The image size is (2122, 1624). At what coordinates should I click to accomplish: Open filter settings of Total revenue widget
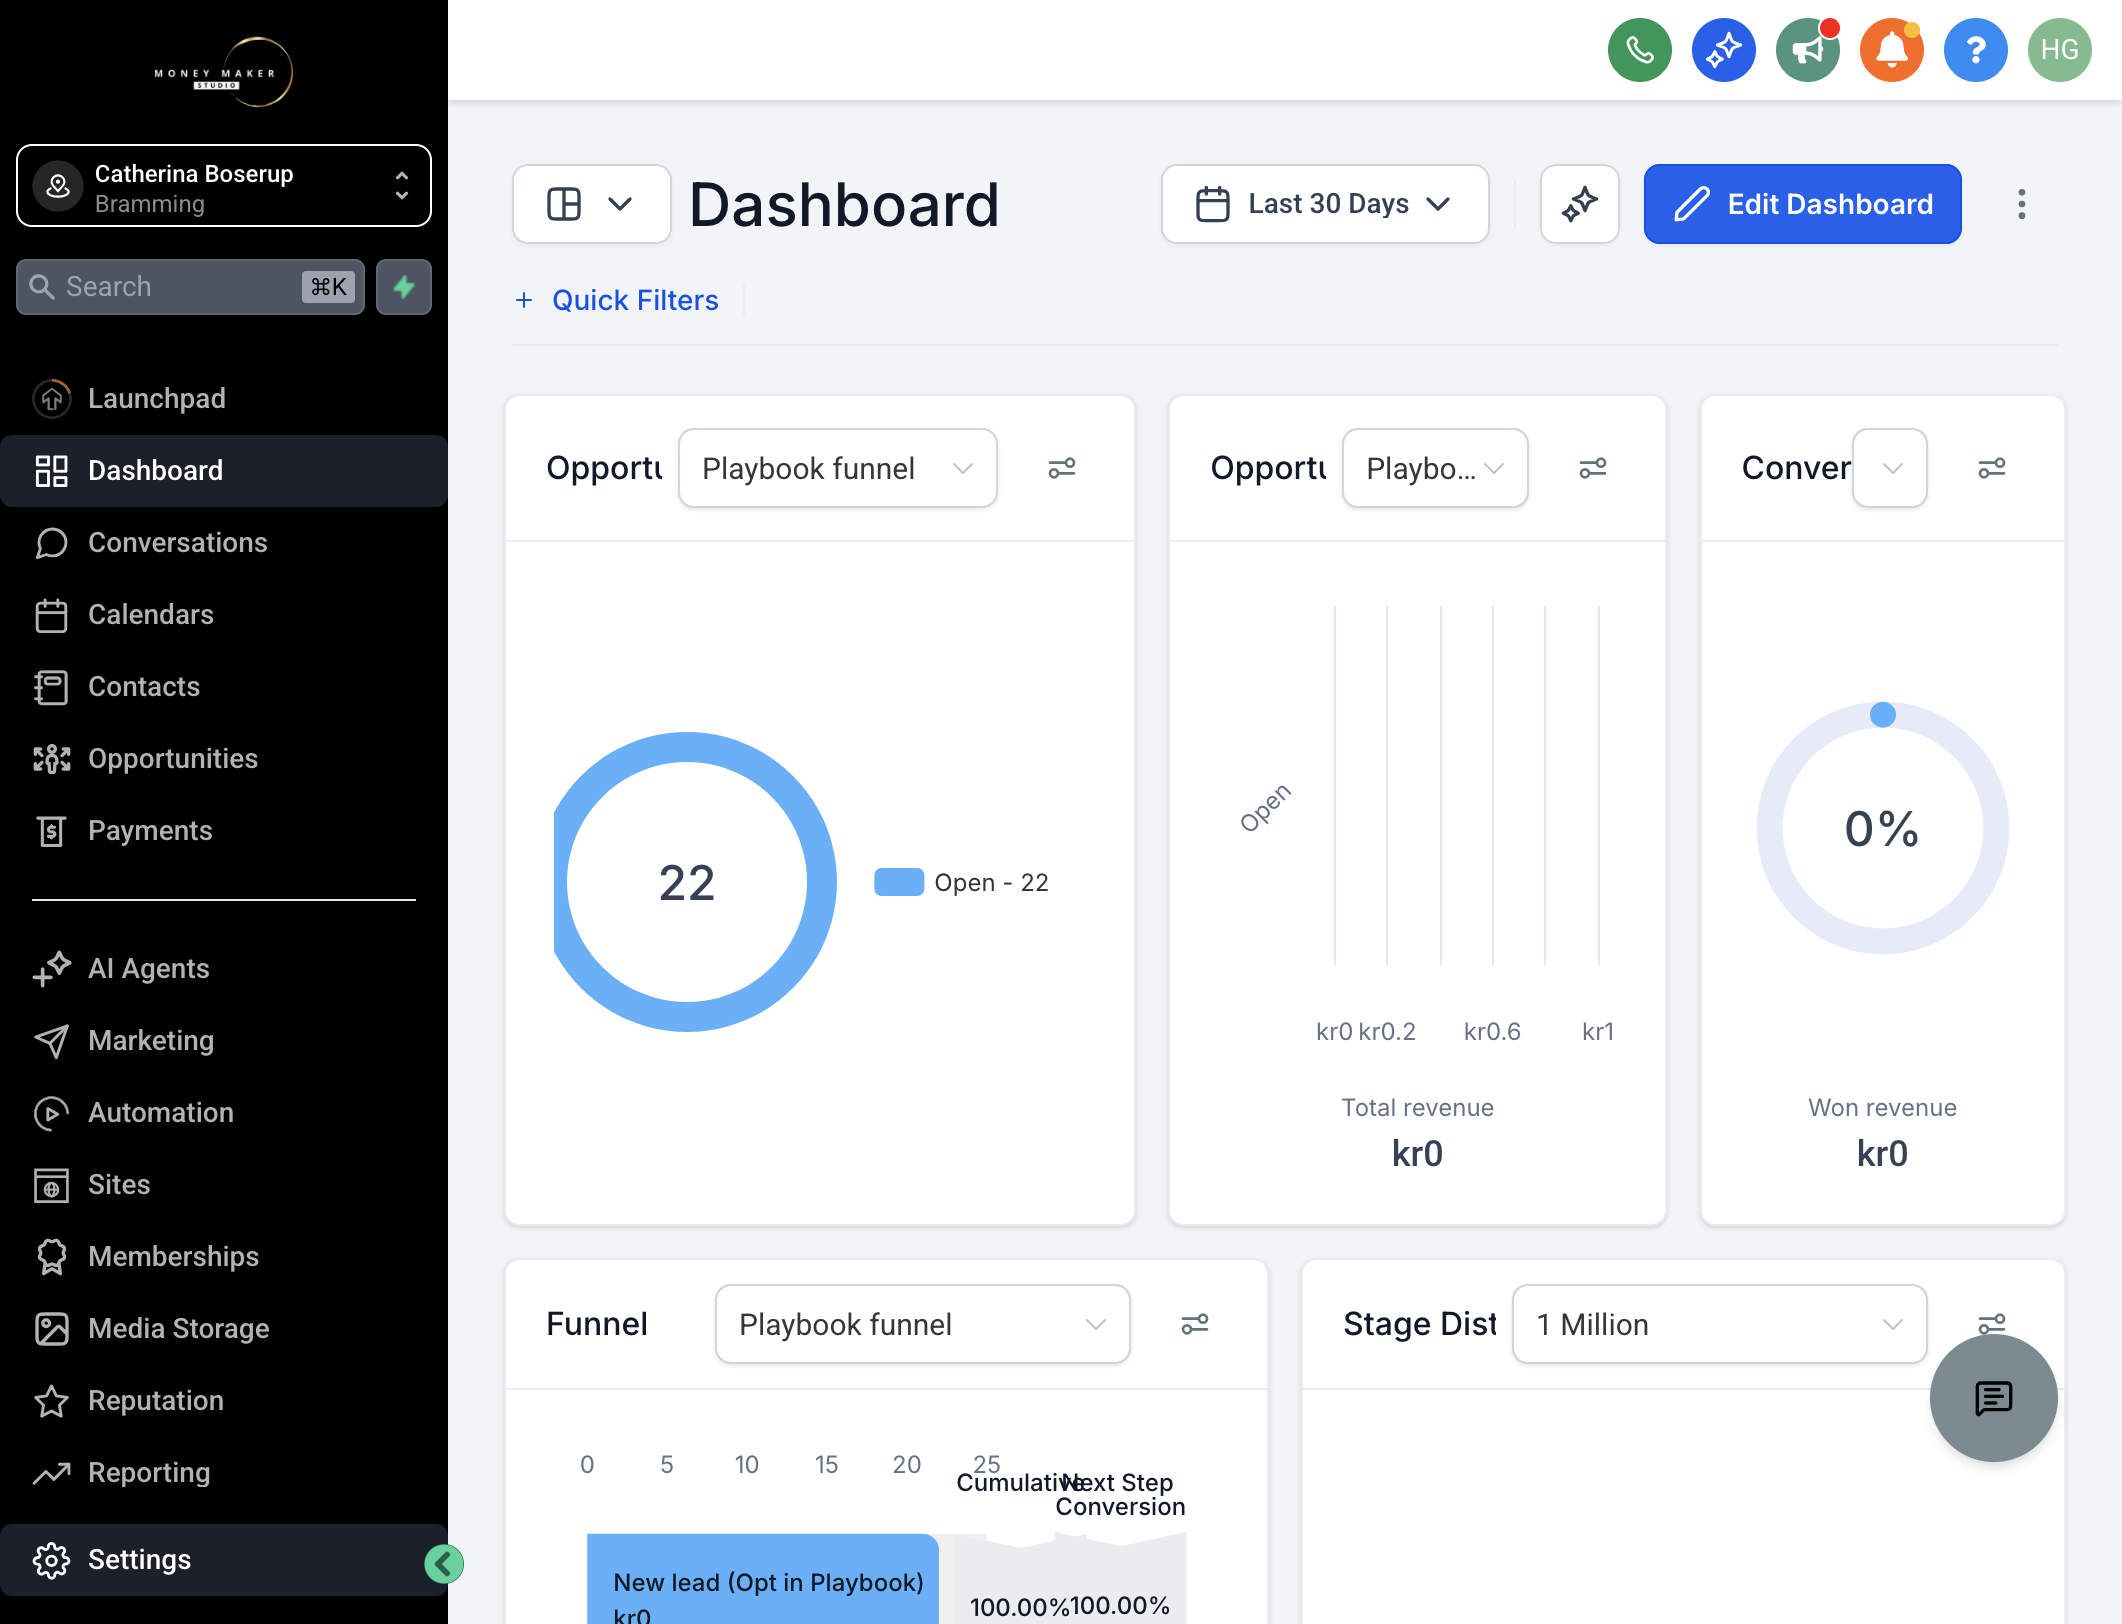click(x=1592, y=468)
